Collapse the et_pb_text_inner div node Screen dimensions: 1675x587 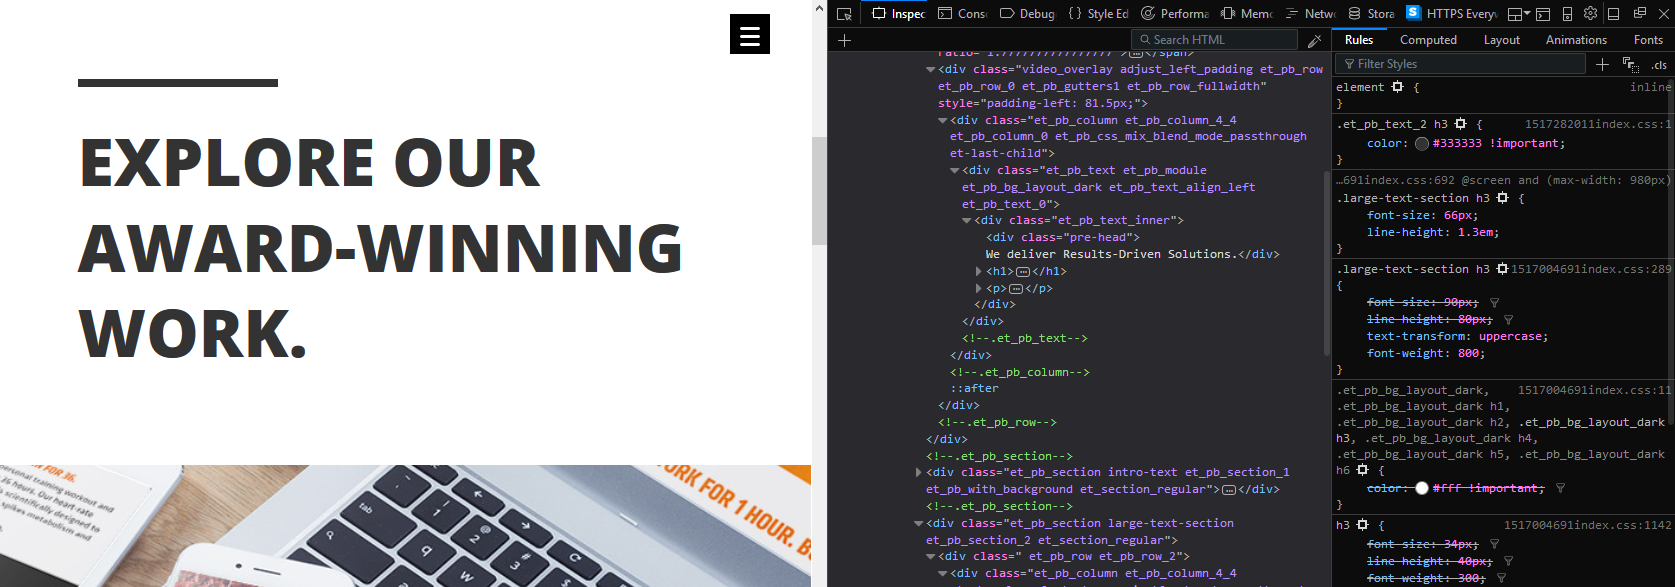tap(967, 221)
